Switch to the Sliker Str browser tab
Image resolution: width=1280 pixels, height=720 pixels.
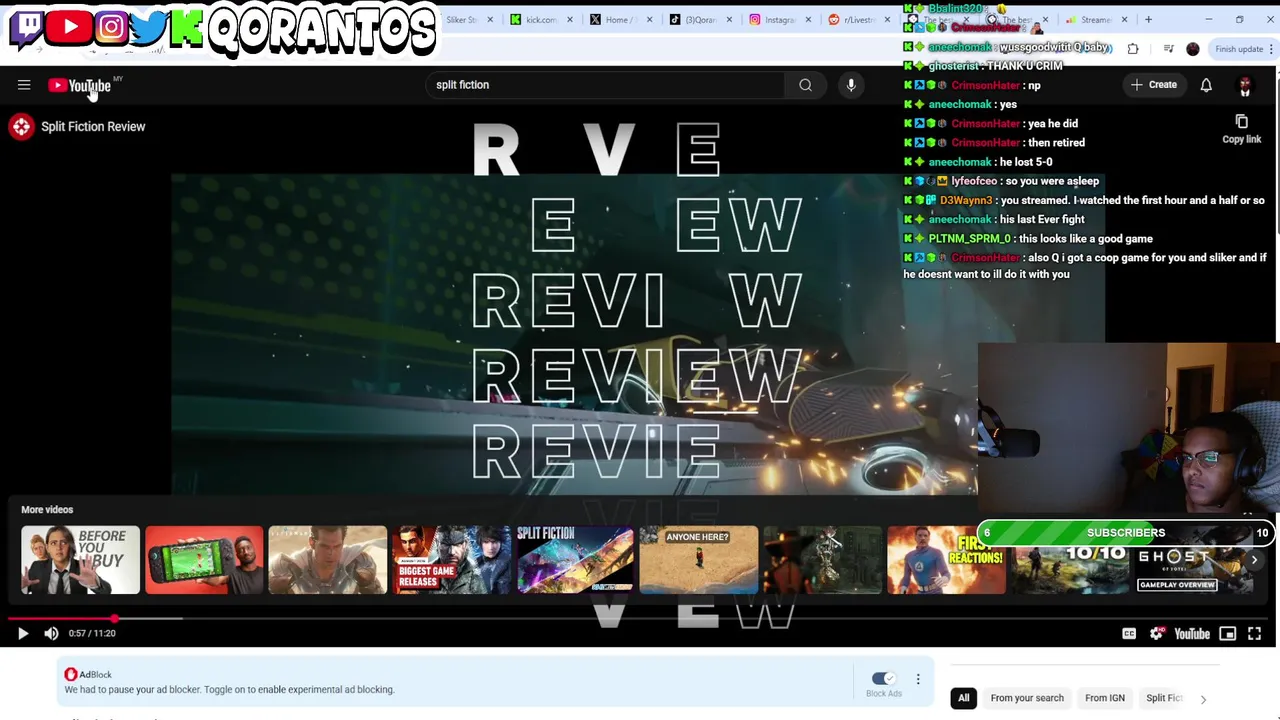click(462, 20)
